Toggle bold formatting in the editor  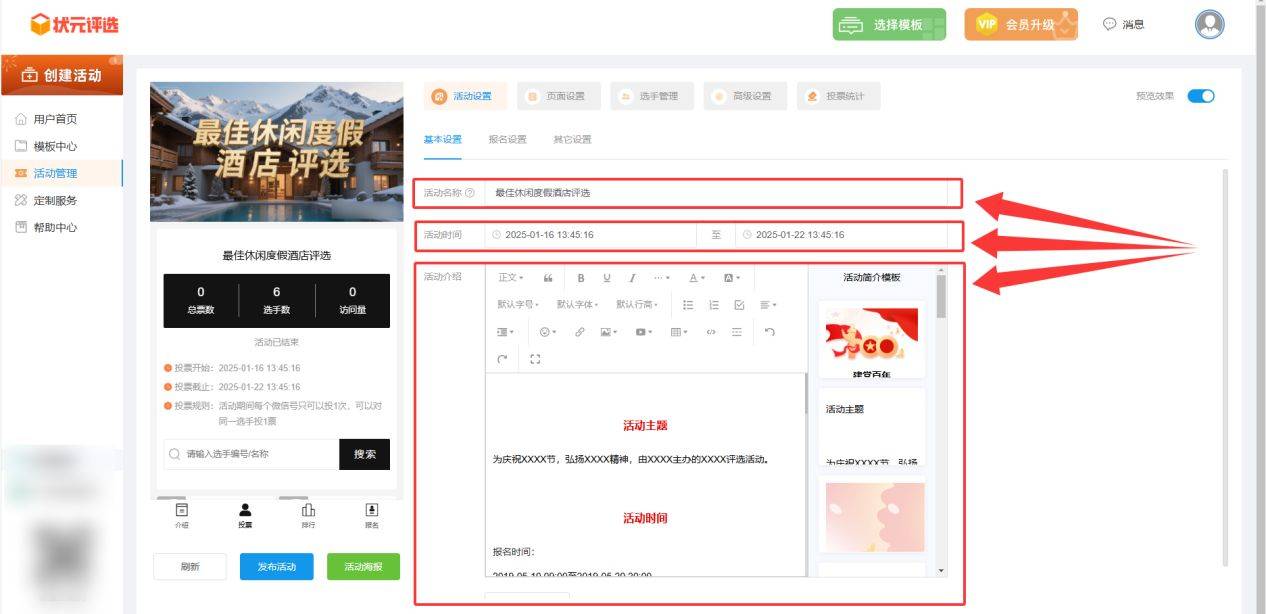tap(580, 278)
